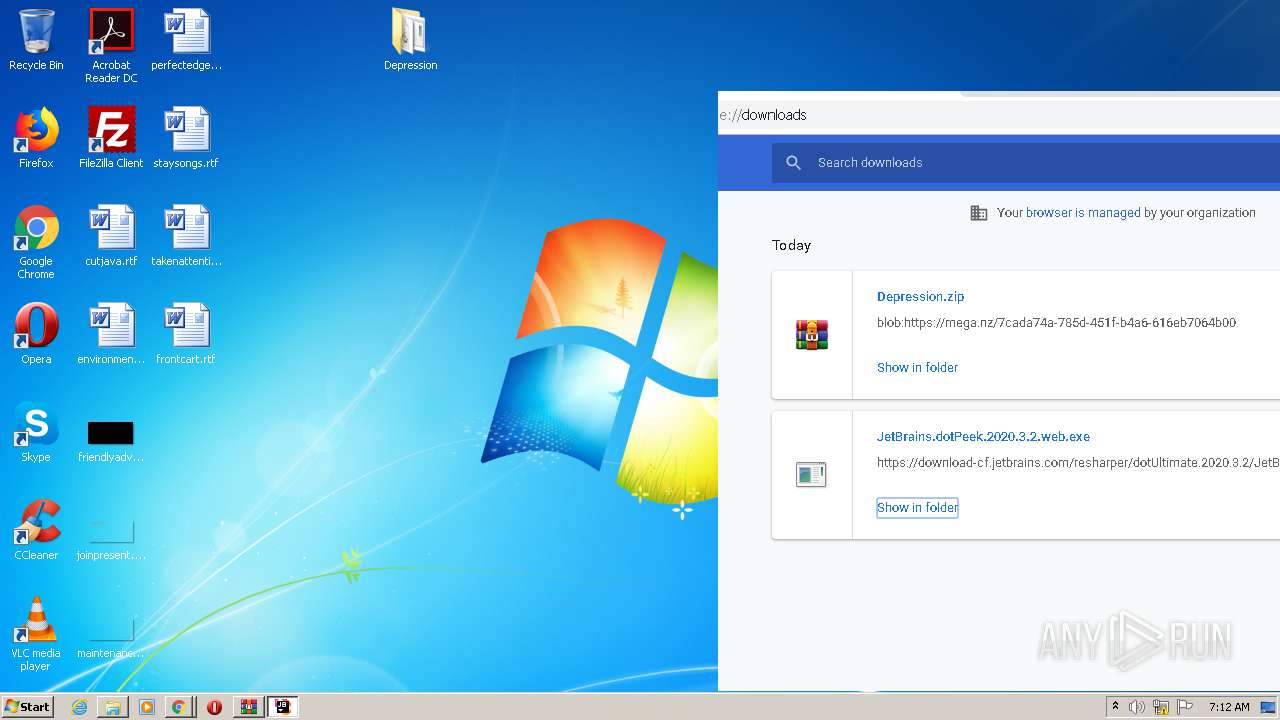
Task: Switch to WinRAR taskbar button
Action: tap(248, 707)
